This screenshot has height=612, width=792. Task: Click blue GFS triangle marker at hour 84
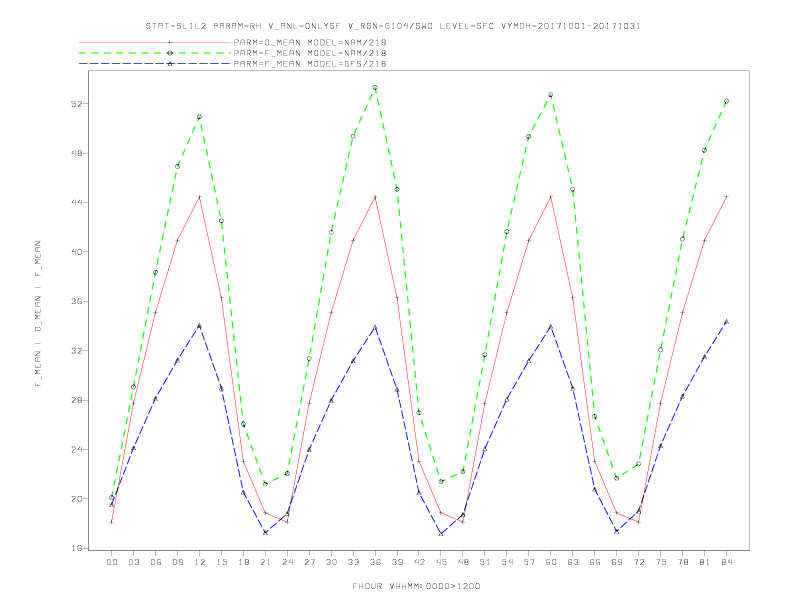pos(726,322)
